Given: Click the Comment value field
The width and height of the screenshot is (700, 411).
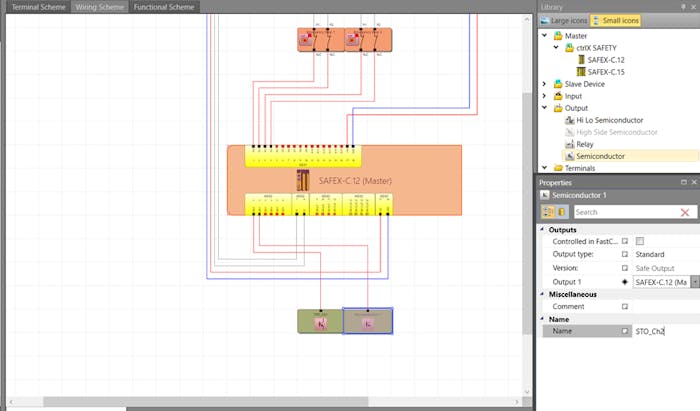Looking at the screenshot, I should [x=666, y=306].
